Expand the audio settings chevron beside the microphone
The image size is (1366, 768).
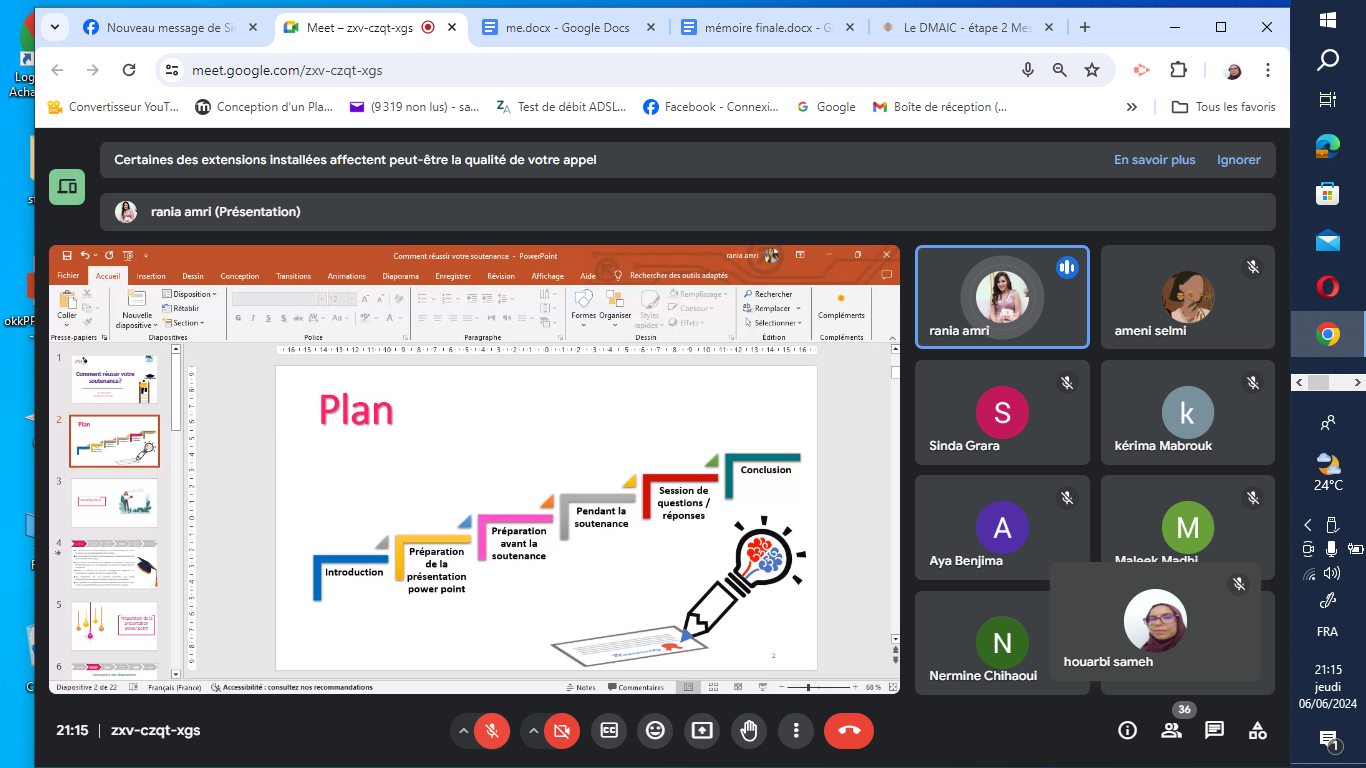click(463, 731)
